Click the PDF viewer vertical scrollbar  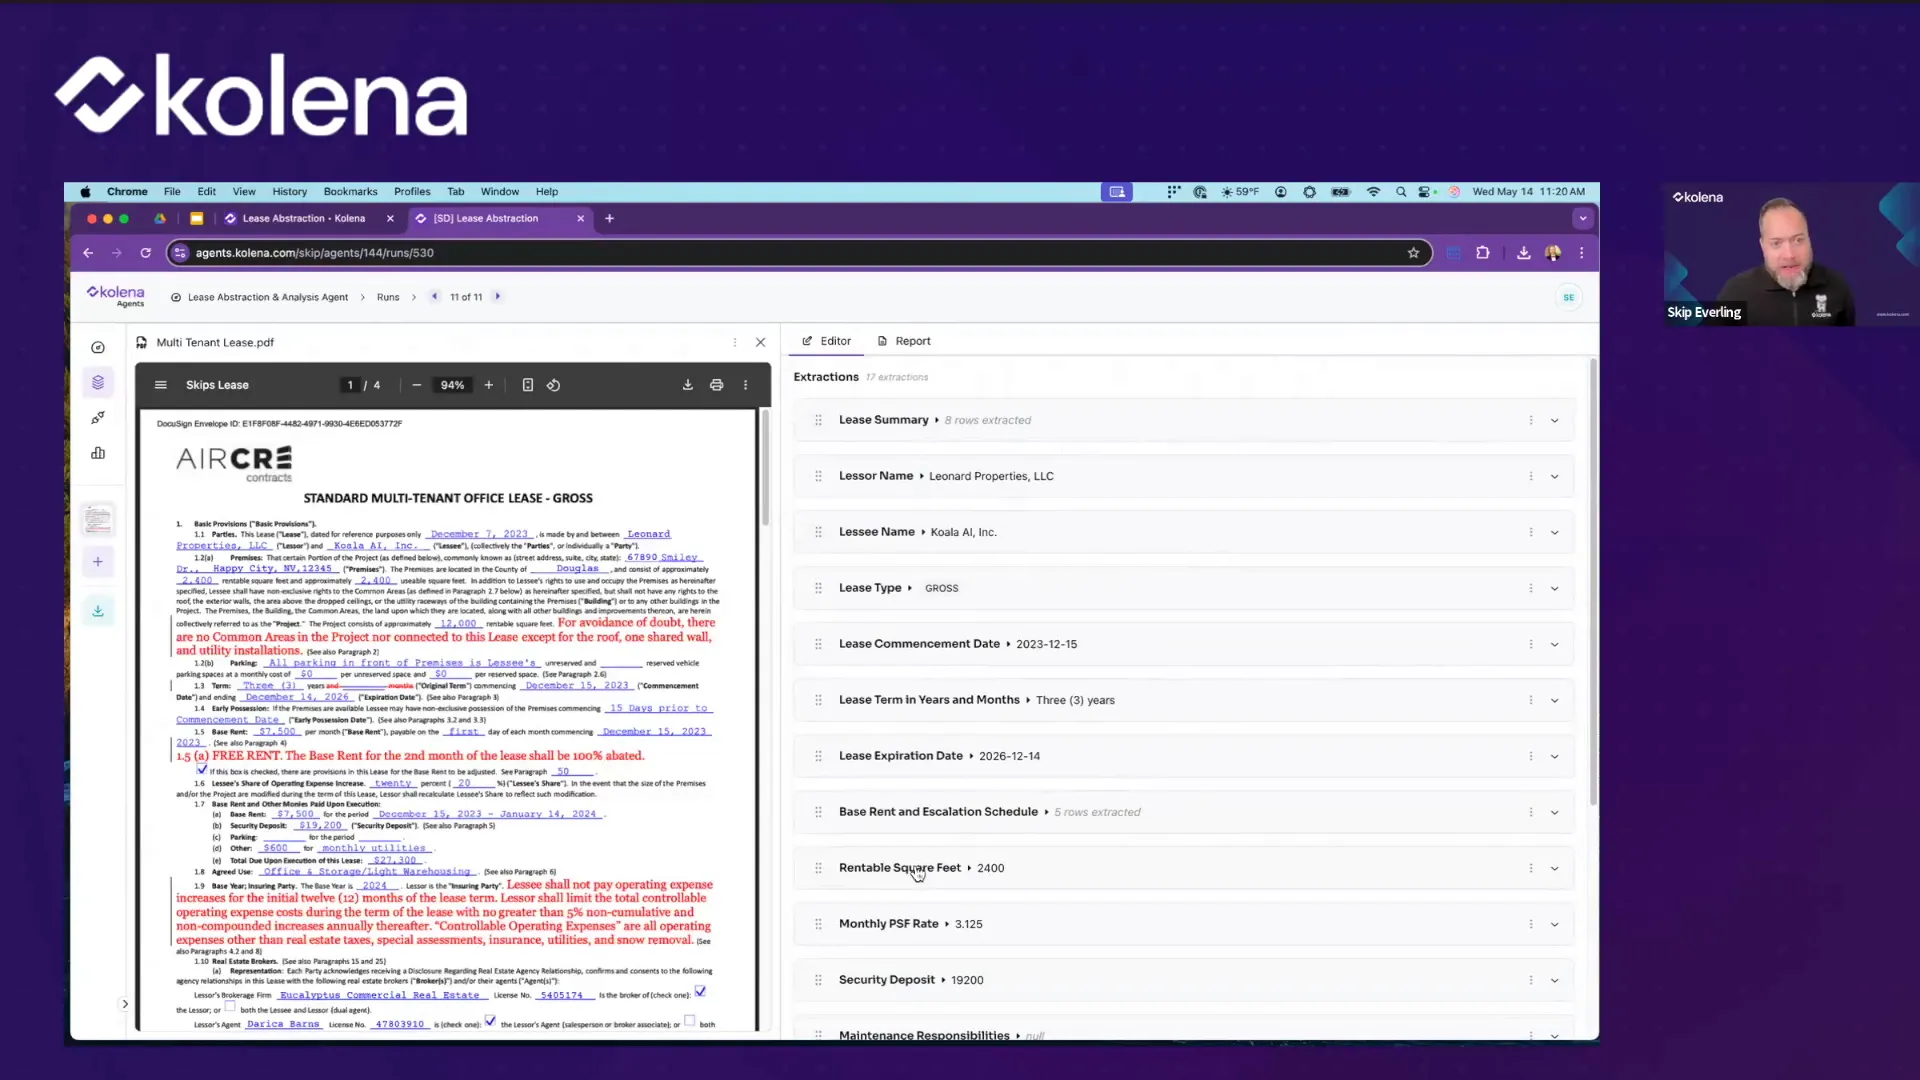pyautogui.click(x=765, y=468)
